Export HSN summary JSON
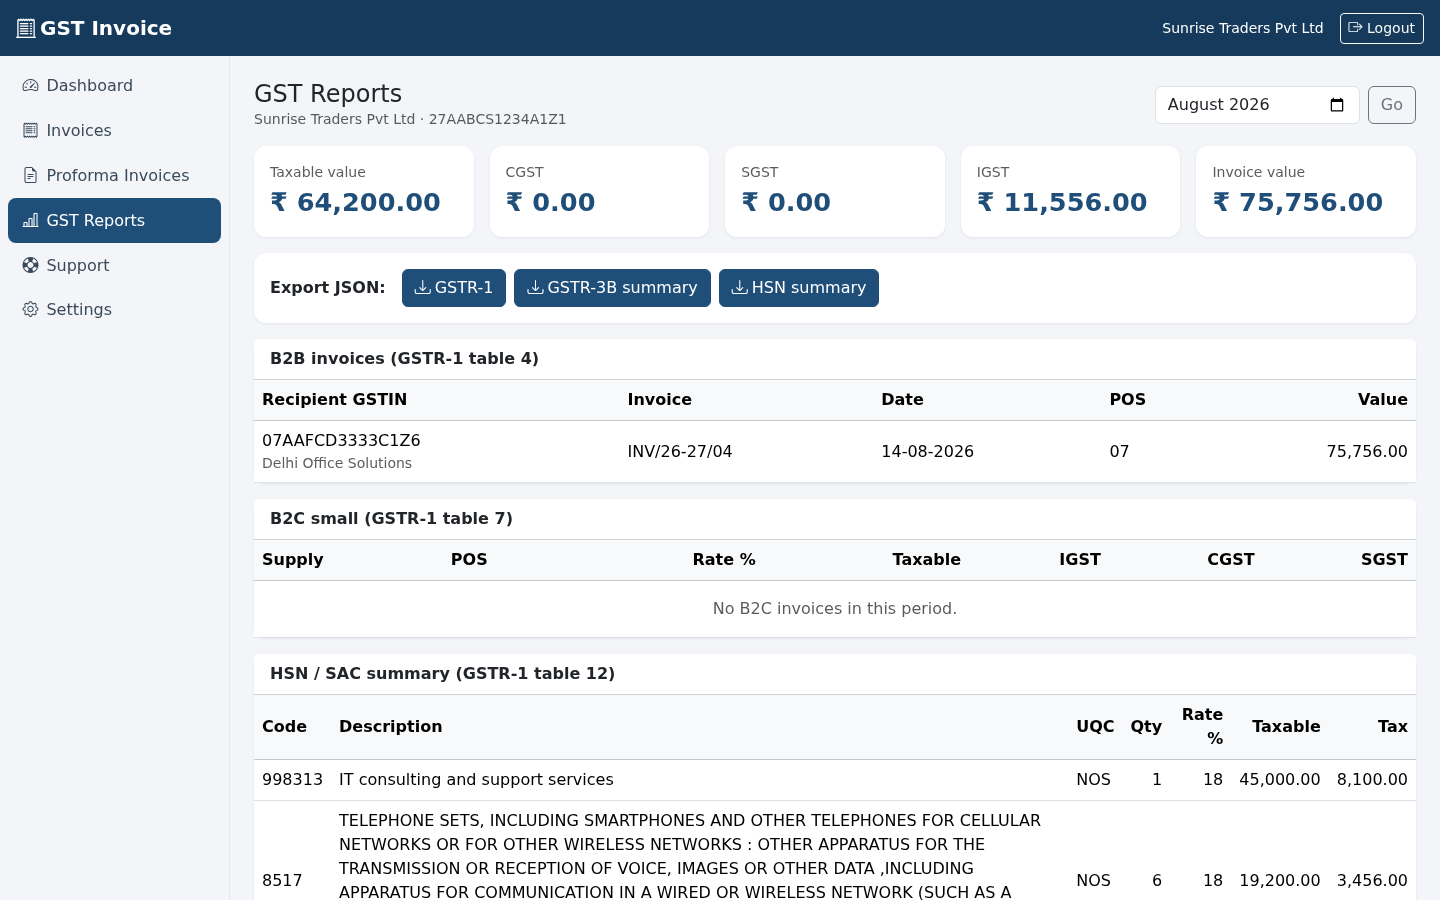The height and width of the screenshot is (900, 1440). pos(799,288)
